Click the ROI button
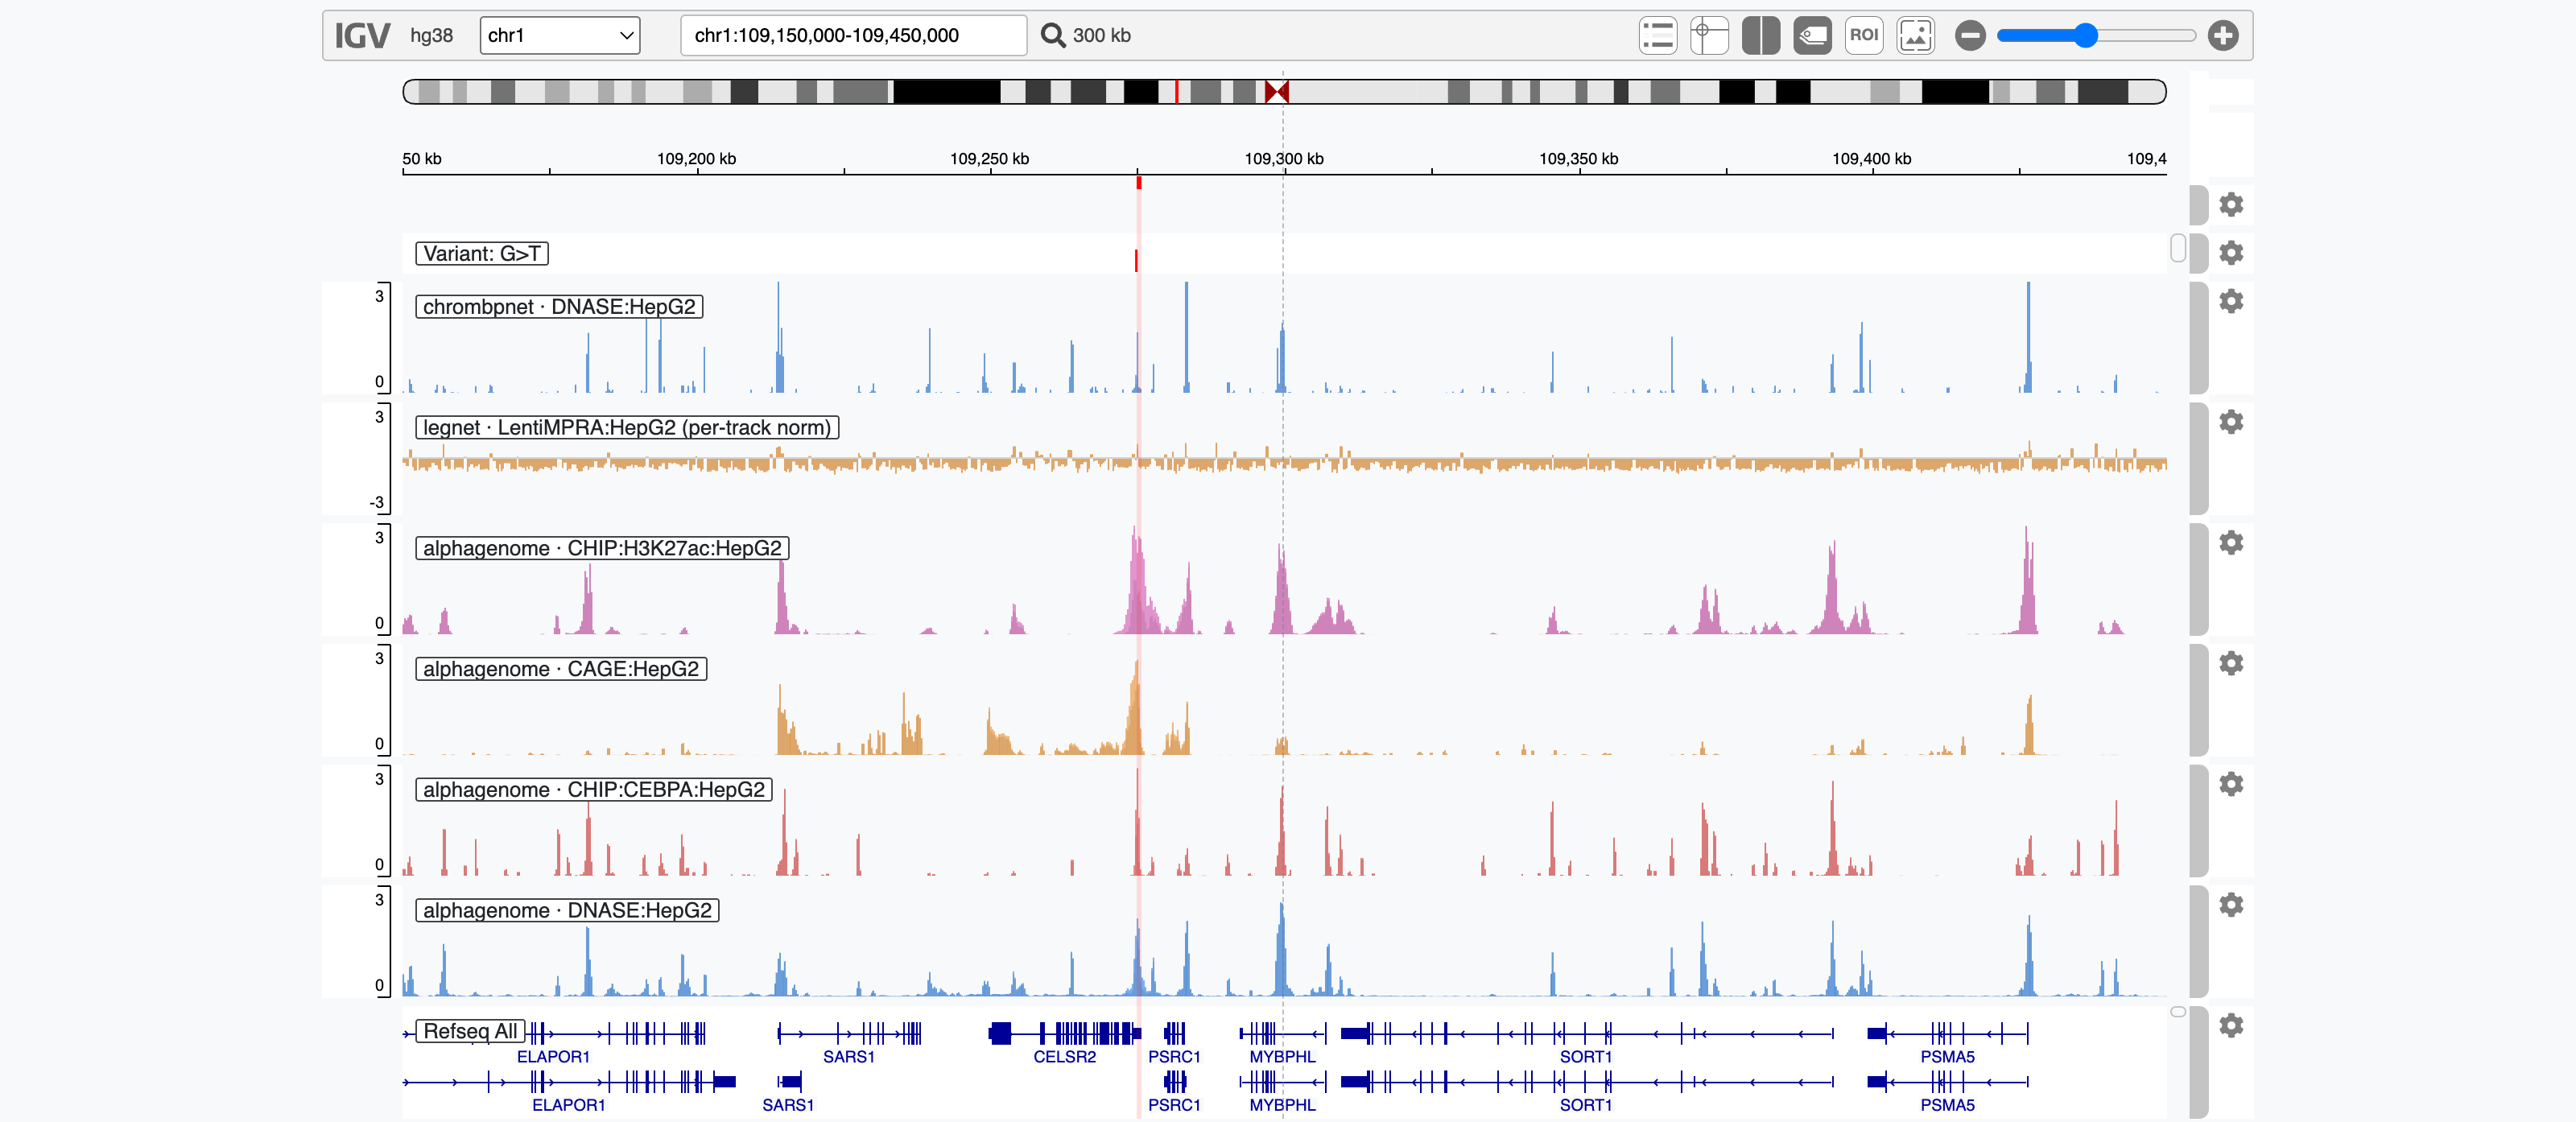 pyautogui.click(x=1863, y=35)
